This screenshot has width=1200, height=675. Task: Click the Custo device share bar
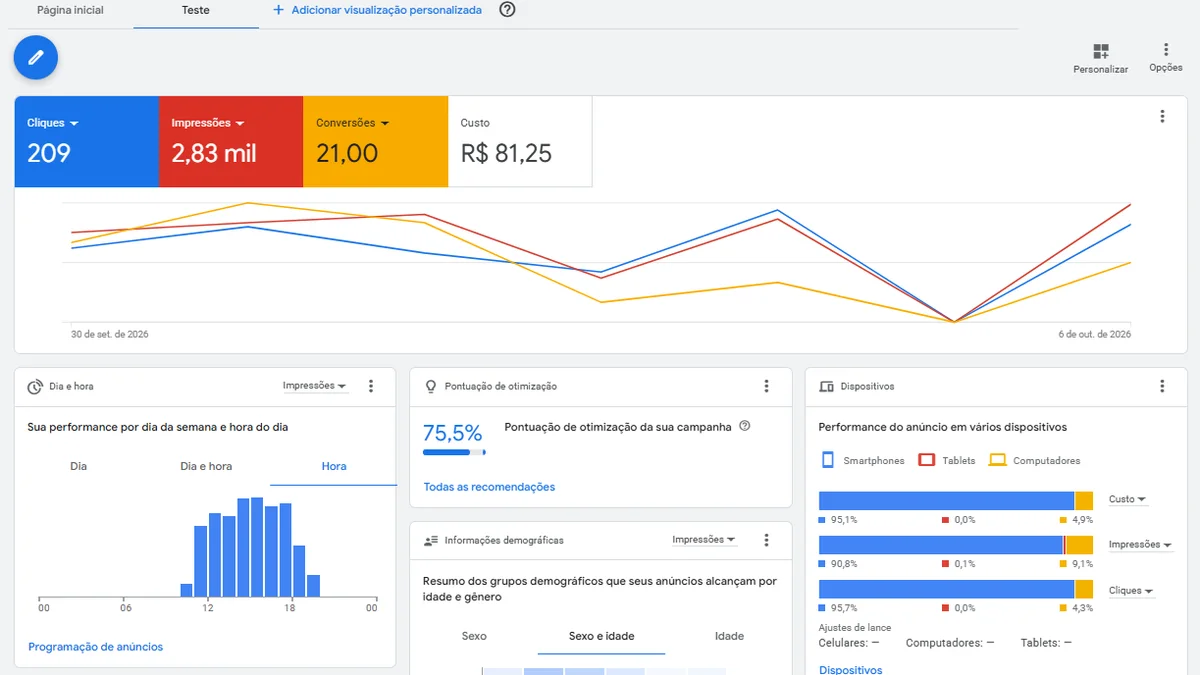point(956,501)
